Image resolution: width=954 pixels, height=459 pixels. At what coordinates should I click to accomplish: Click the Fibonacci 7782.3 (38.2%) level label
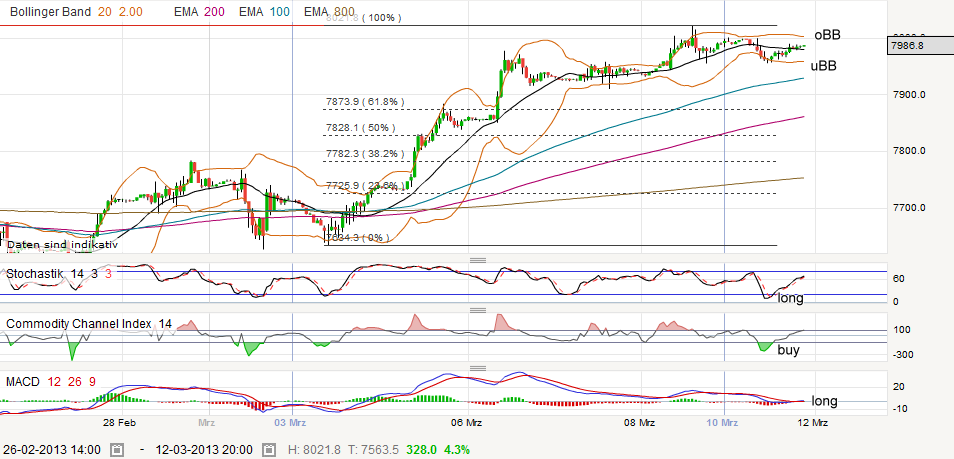[365, 154]
